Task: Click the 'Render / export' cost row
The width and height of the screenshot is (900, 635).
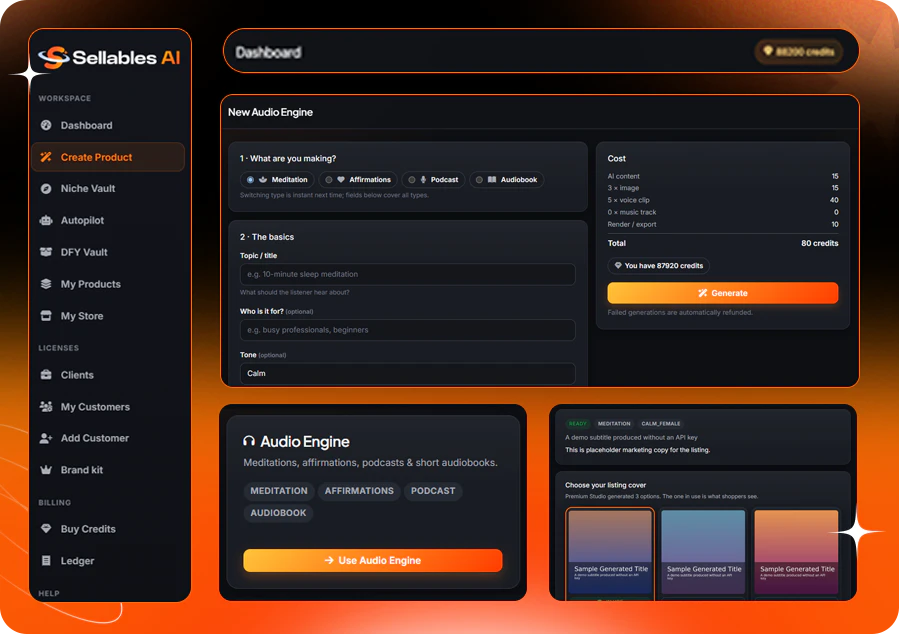Action: [x=723, y=224]
